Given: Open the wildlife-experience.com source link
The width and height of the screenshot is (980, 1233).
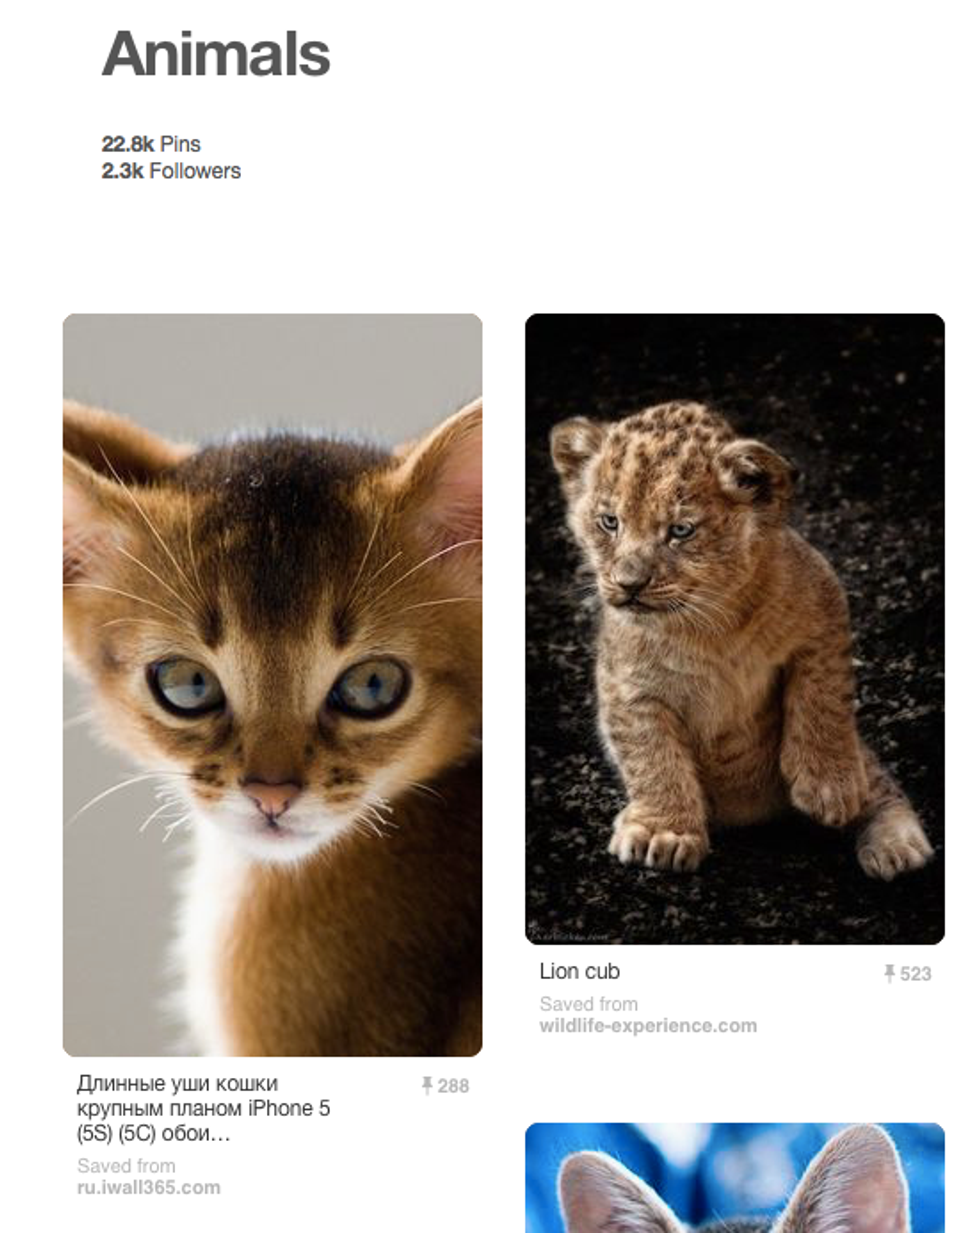Looking at the screenshot, I should [648, 1026].
